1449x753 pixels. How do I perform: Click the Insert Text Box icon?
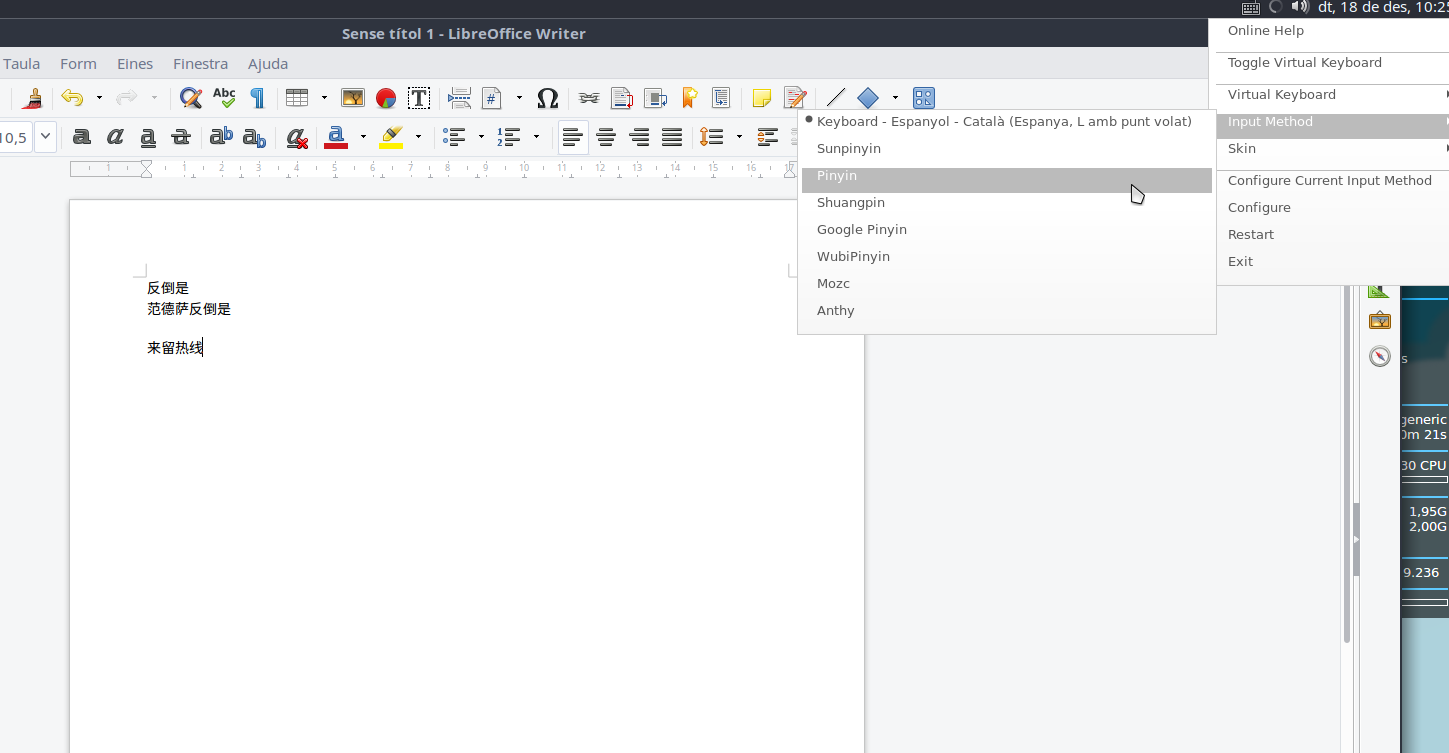(419, 98)
